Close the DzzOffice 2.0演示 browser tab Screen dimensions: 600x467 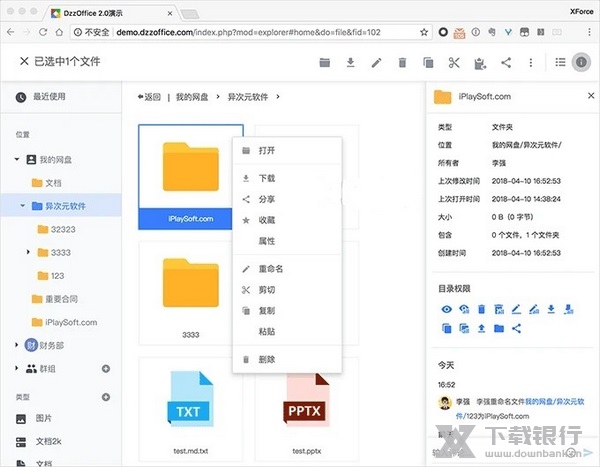[x=170, y=13]
